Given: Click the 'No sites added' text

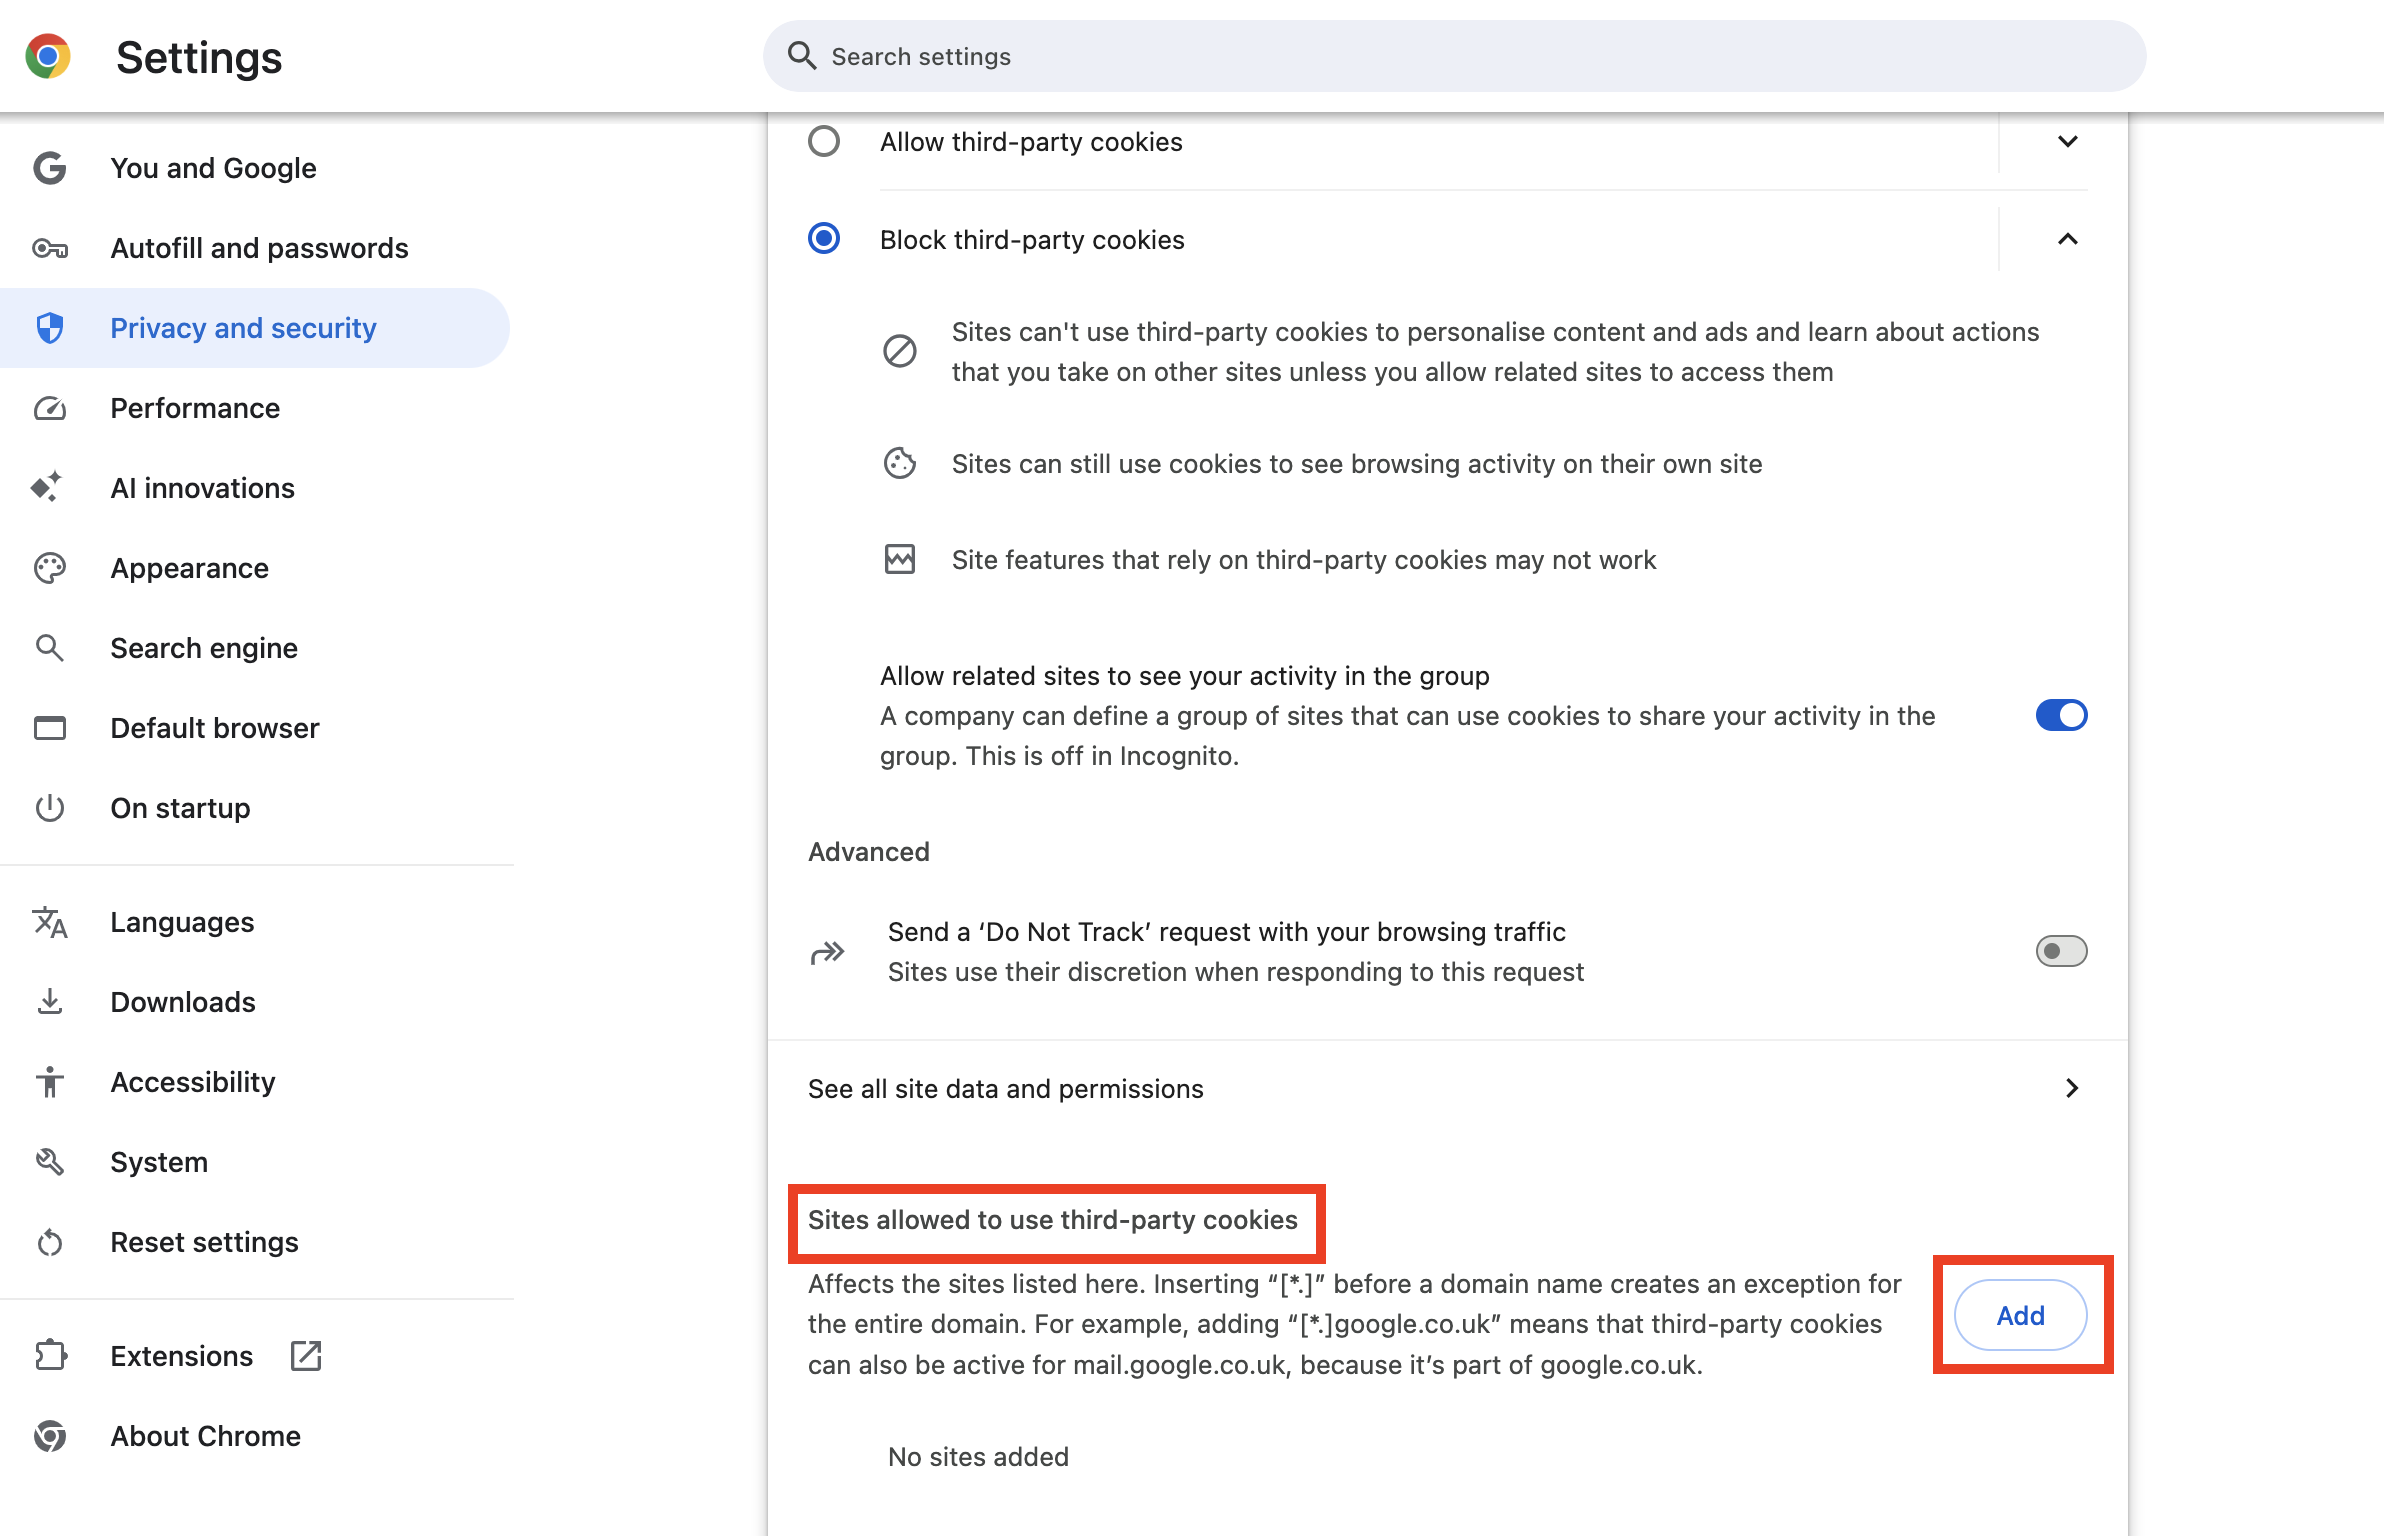Looking at the screenshot, I should point(978,1456).
